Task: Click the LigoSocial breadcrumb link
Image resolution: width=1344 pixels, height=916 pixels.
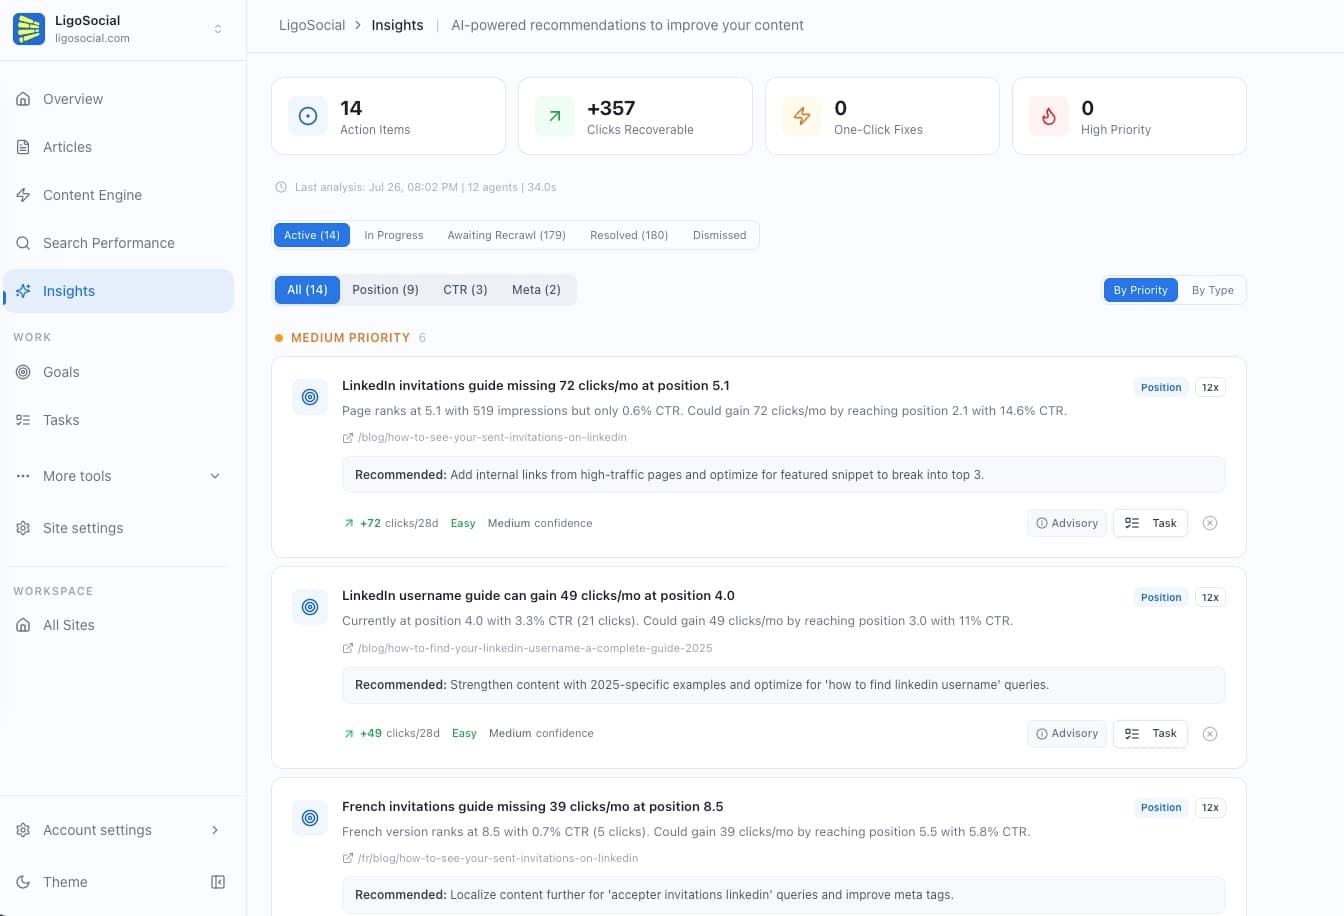Action: tap(312, 25)
